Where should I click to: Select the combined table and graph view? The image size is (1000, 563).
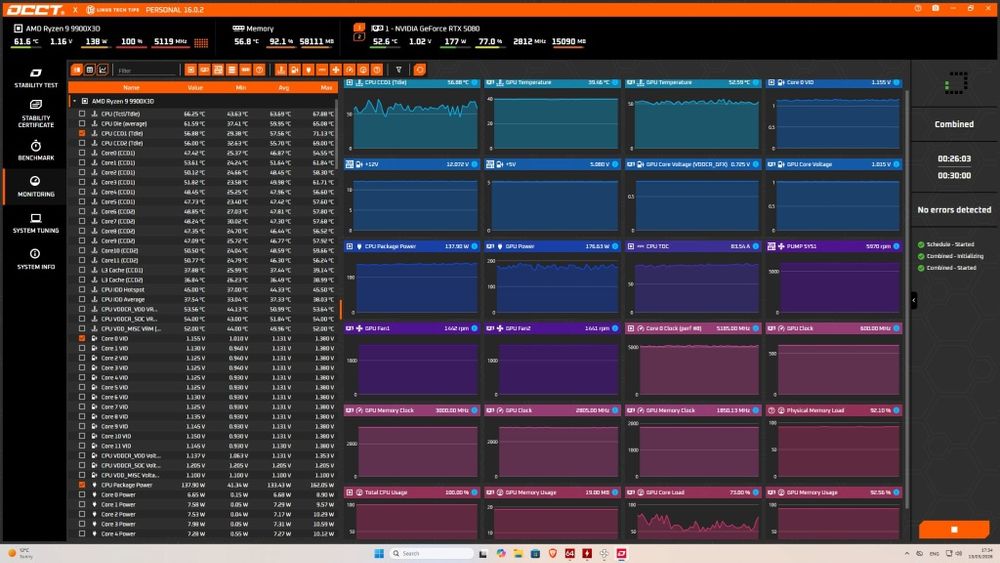tap(77, 69)
